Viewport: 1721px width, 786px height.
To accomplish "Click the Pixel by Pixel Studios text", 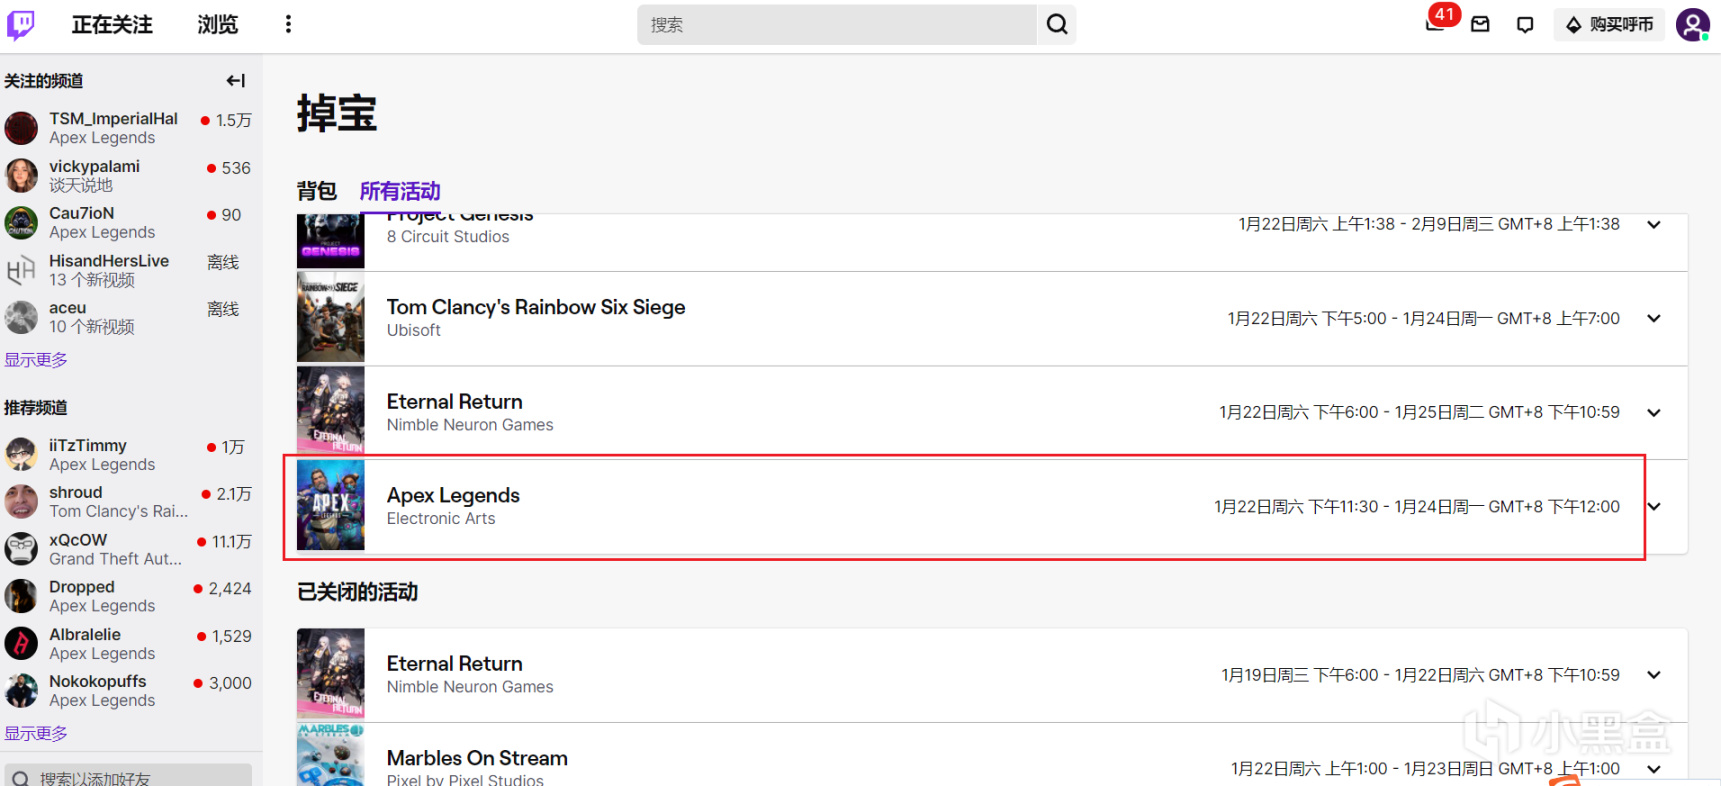I will [465, 779].
